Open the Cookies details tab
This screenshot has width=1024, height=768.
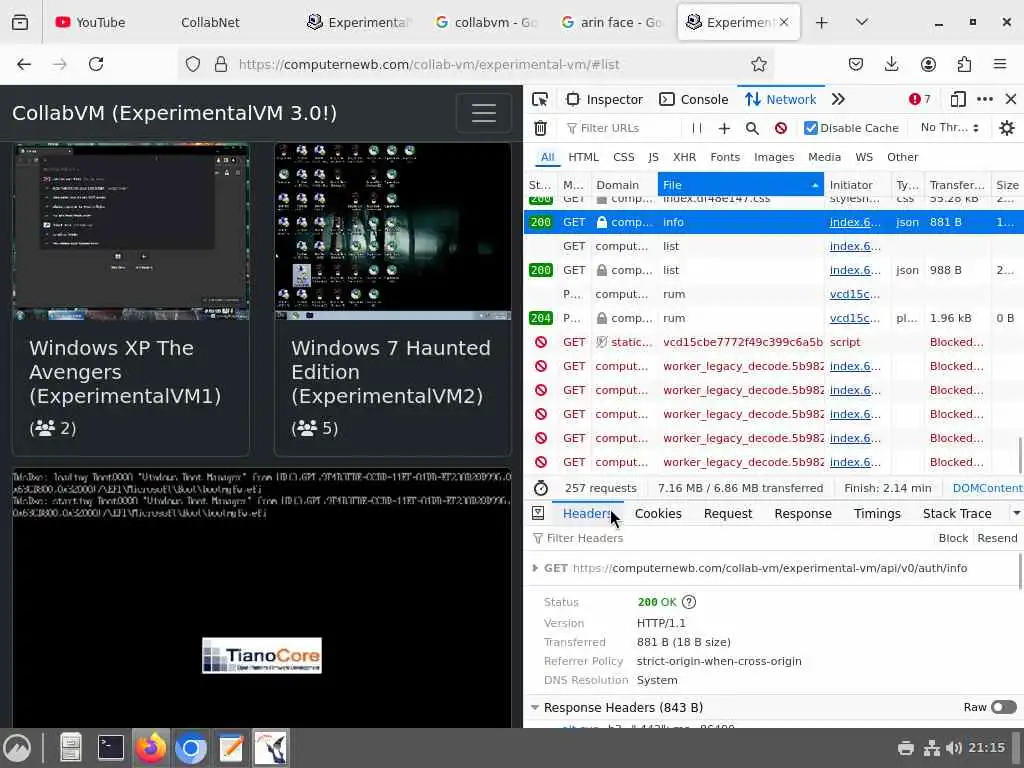[x=658, y=513]
